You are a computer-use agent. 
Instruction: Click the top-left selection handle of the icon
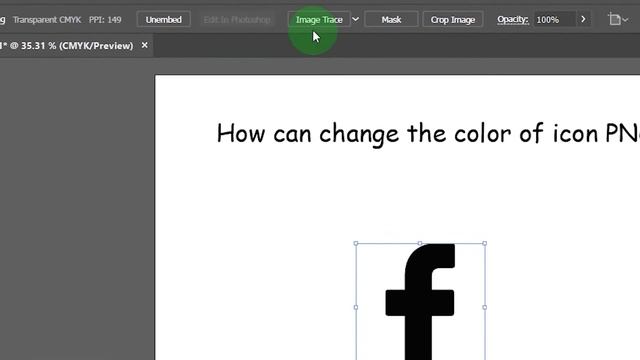(x=356, y=243)
